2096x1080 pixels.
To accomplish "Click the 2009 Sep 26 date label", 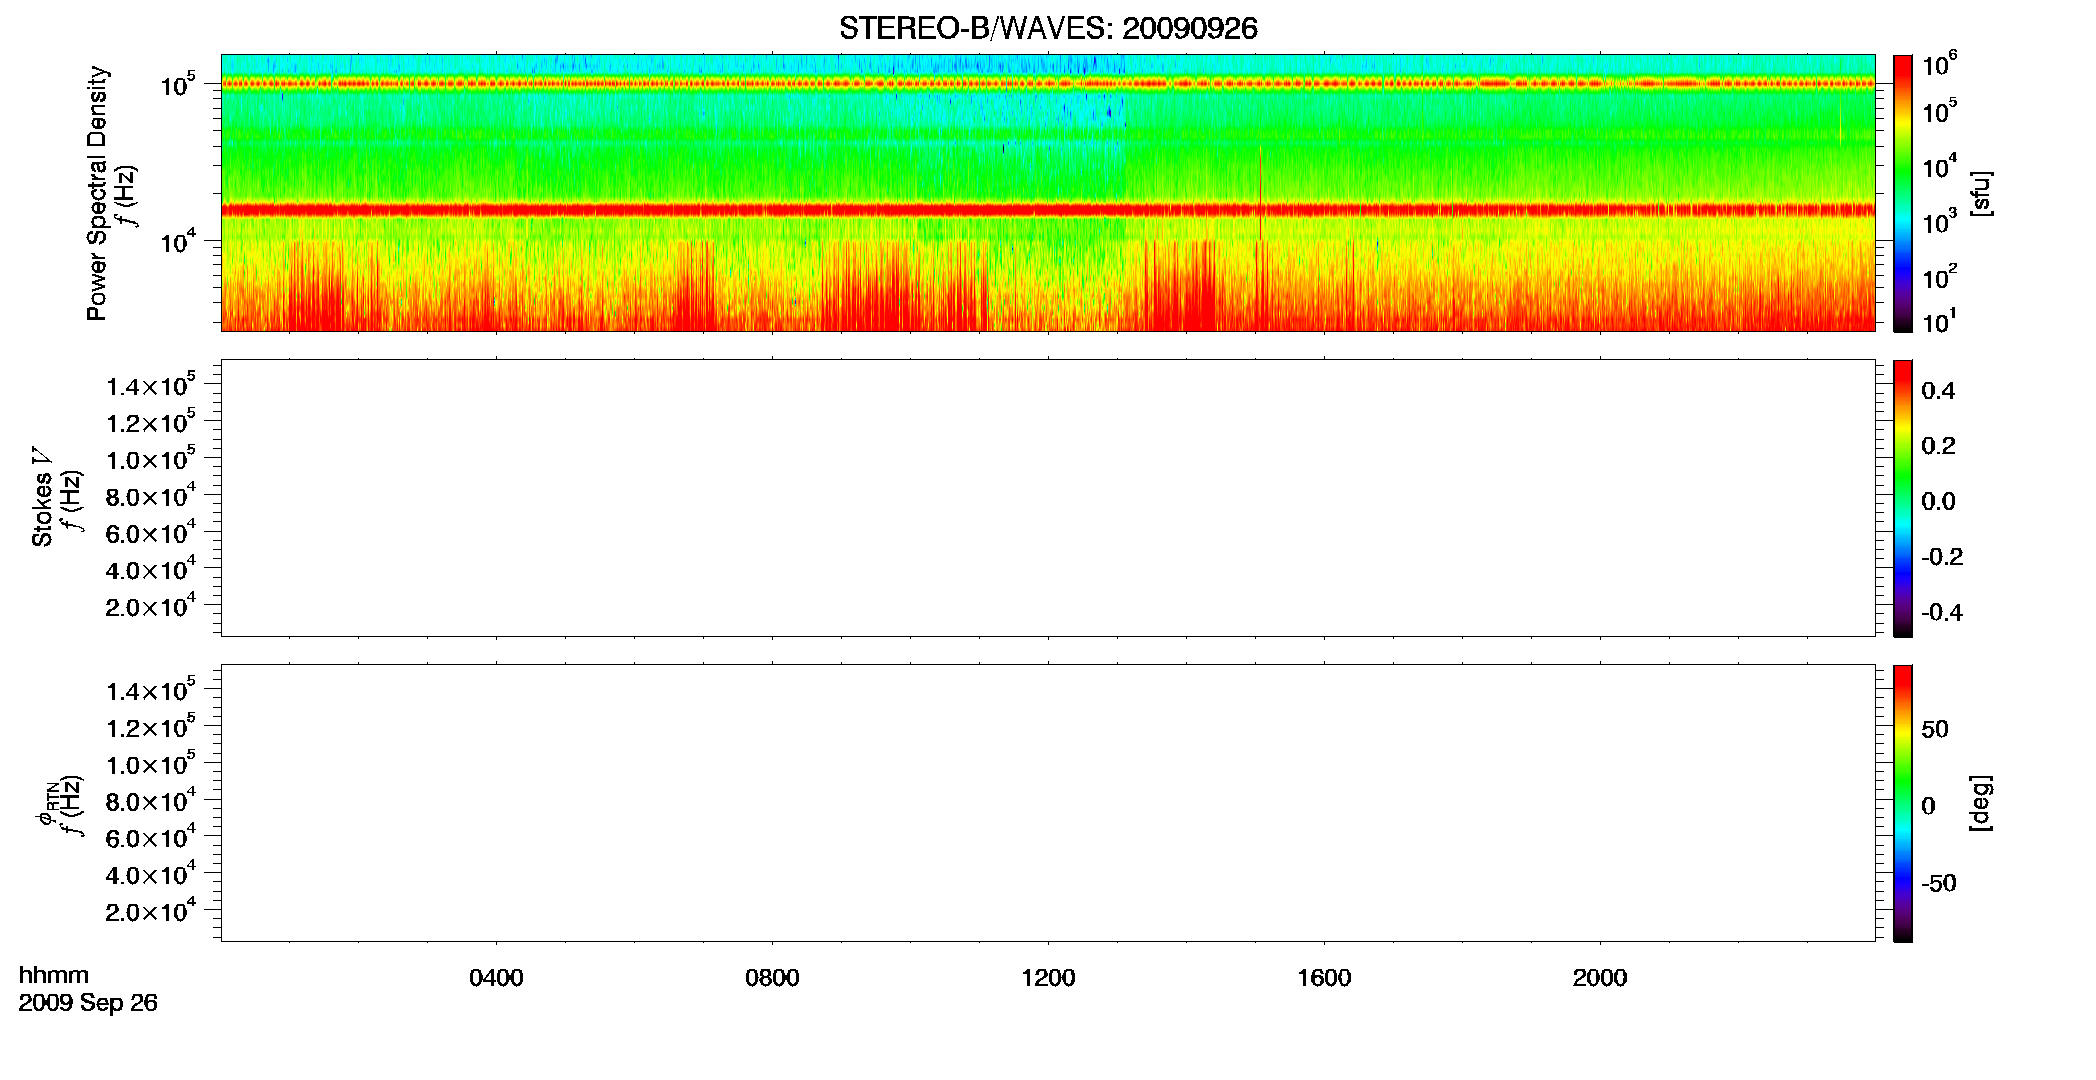I will click(x=88, y=1003).
